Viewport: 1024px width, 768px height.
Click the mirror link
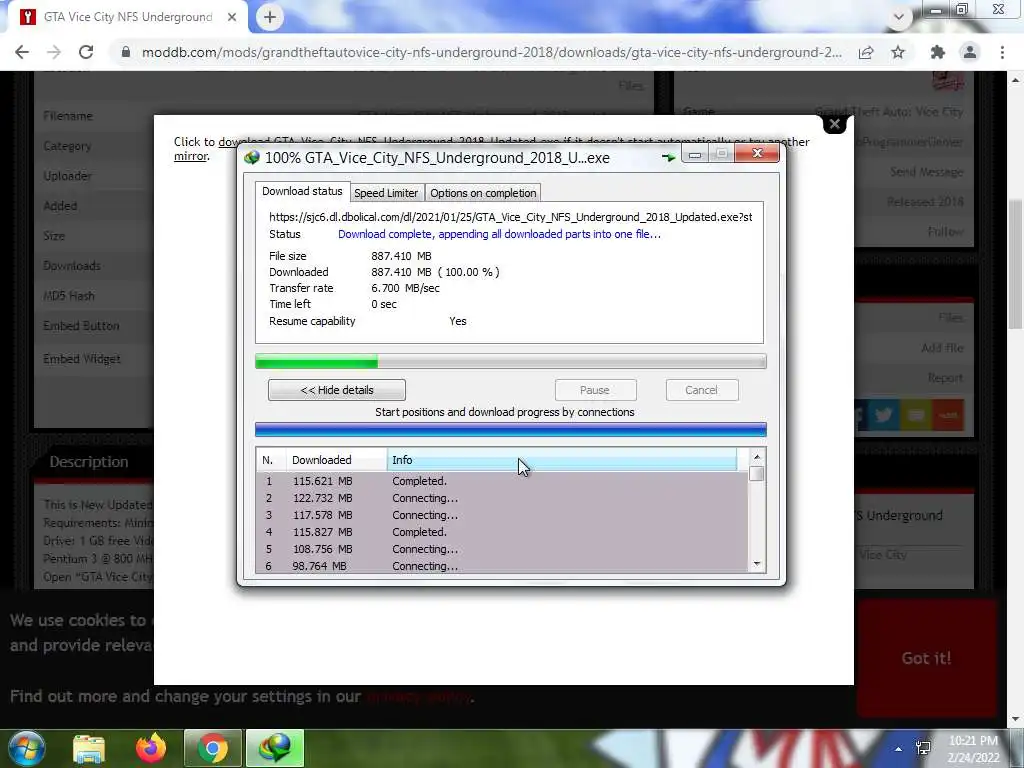click(x=191, y=156)
